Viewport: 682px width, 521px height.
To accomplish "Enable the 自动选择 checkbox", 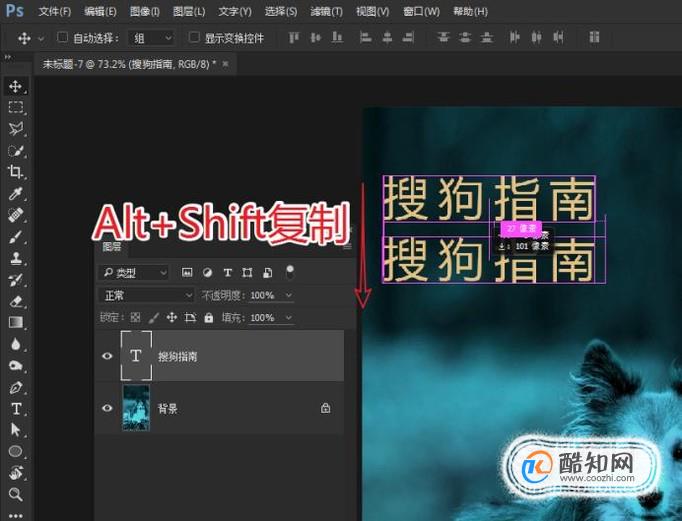I will (x=62, y=37).
